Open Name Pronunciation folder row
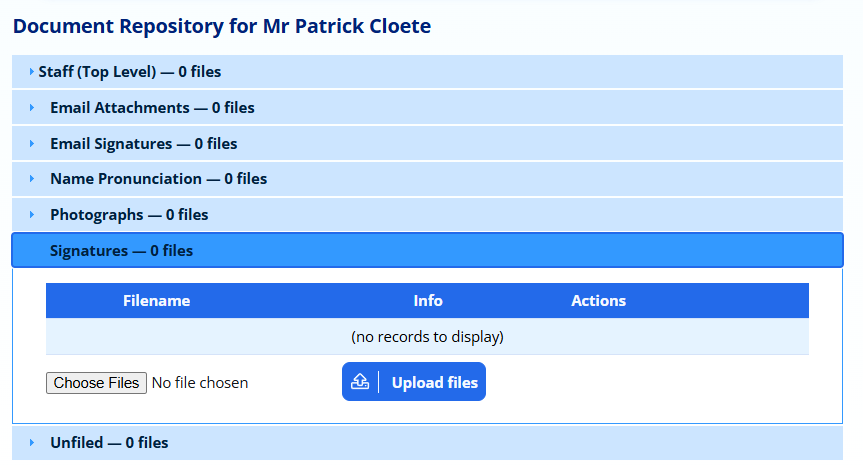Screen dimensions: 863x466 pyautogui.click(x=158, y=179)
